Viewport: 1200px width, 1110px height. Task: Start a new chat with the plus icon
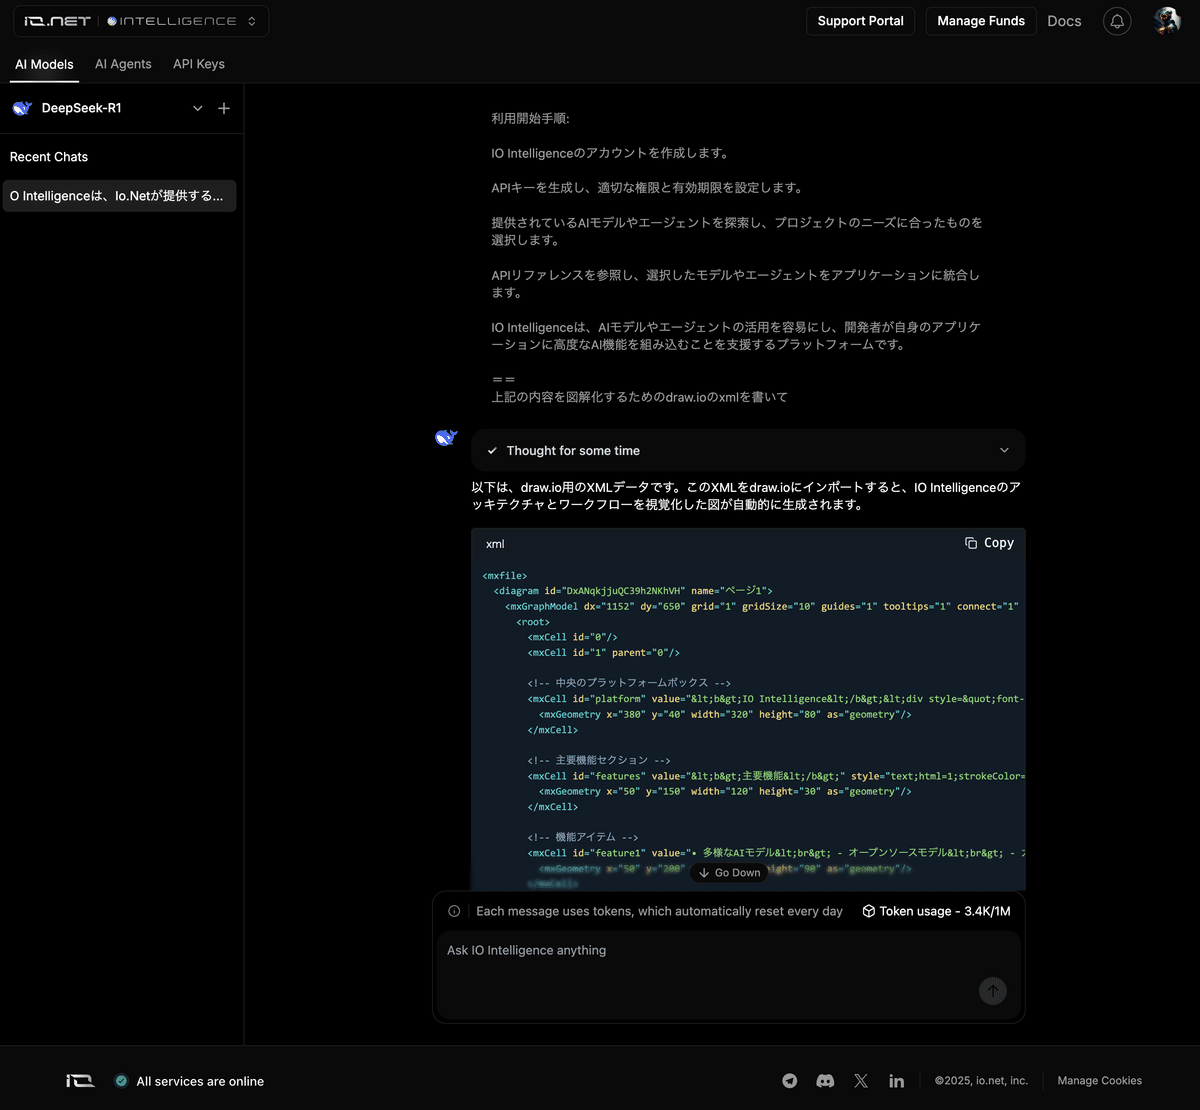pos(224,108)
